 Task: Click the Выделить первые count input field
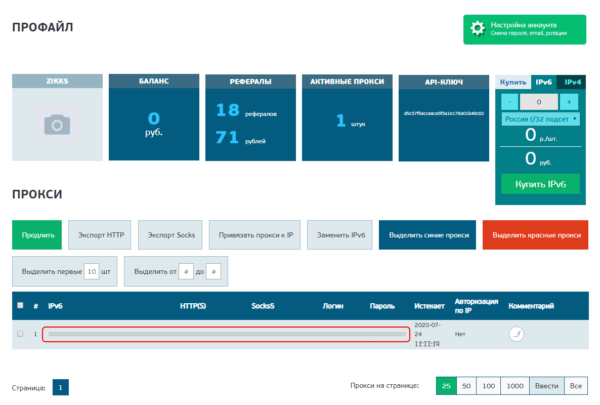91,271
